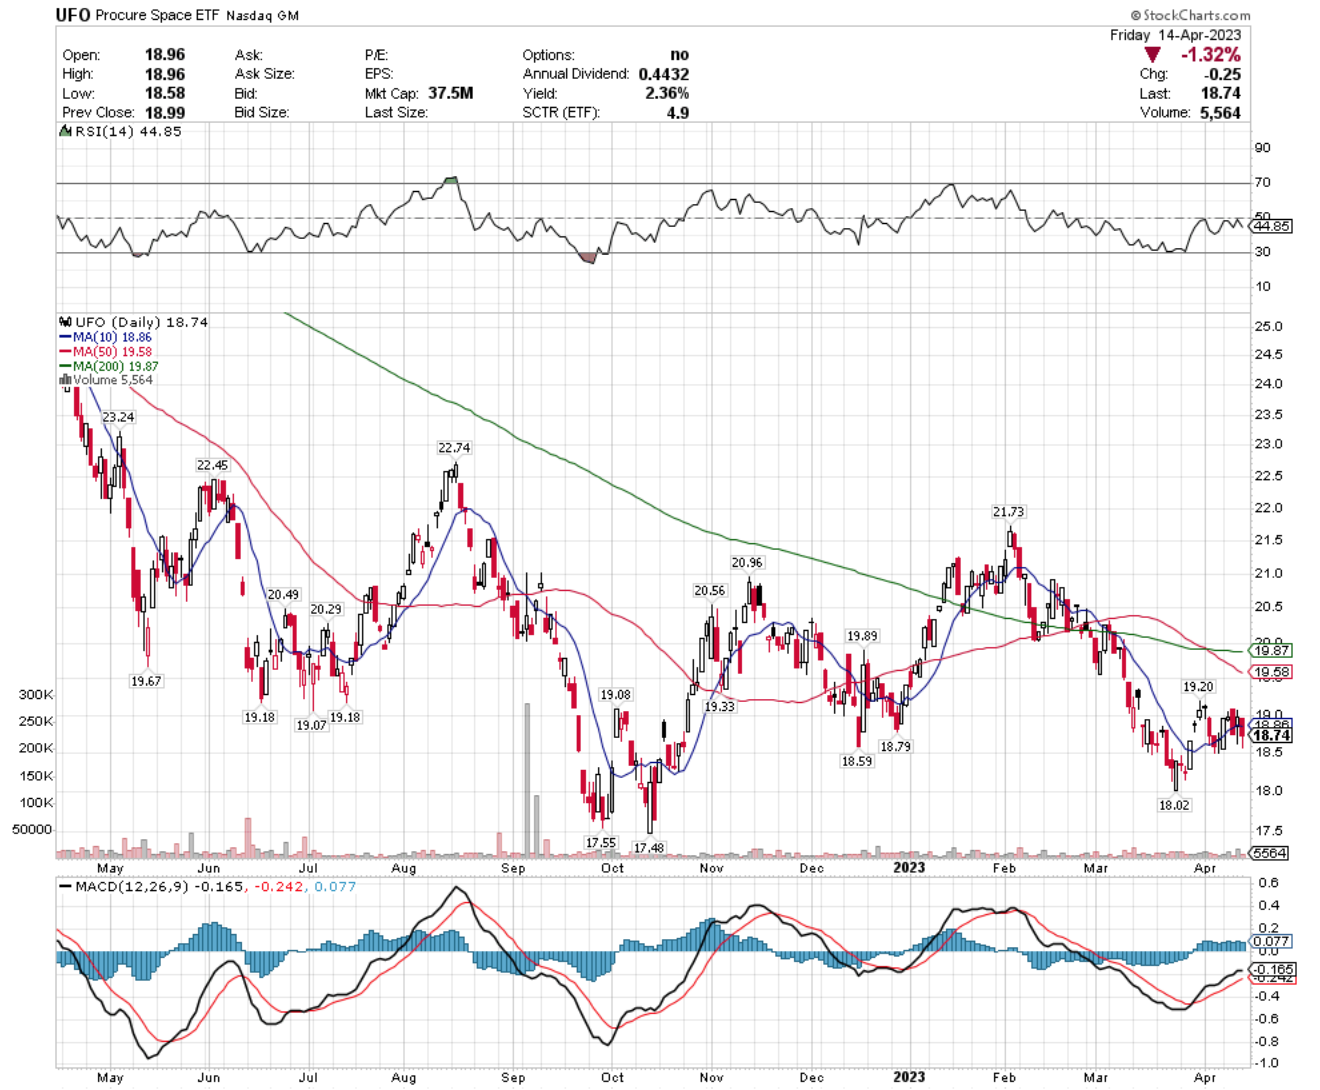The height and width of the screenshot is (1090, 1320).
Task: Click the red 19.58 axis tag
Action: pyautogui.click(x=1271, y=672)
